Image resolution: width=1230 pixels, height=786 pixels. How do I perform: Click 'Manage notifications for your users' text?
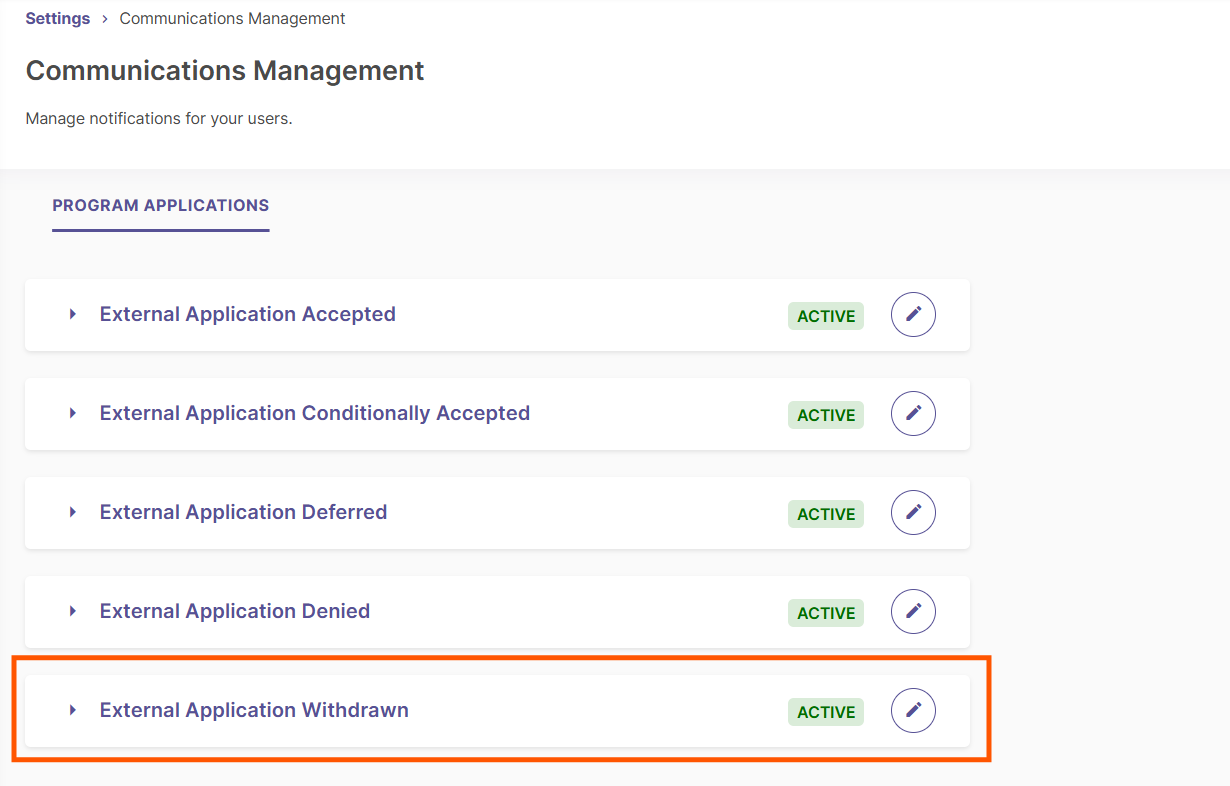[159, 119]
